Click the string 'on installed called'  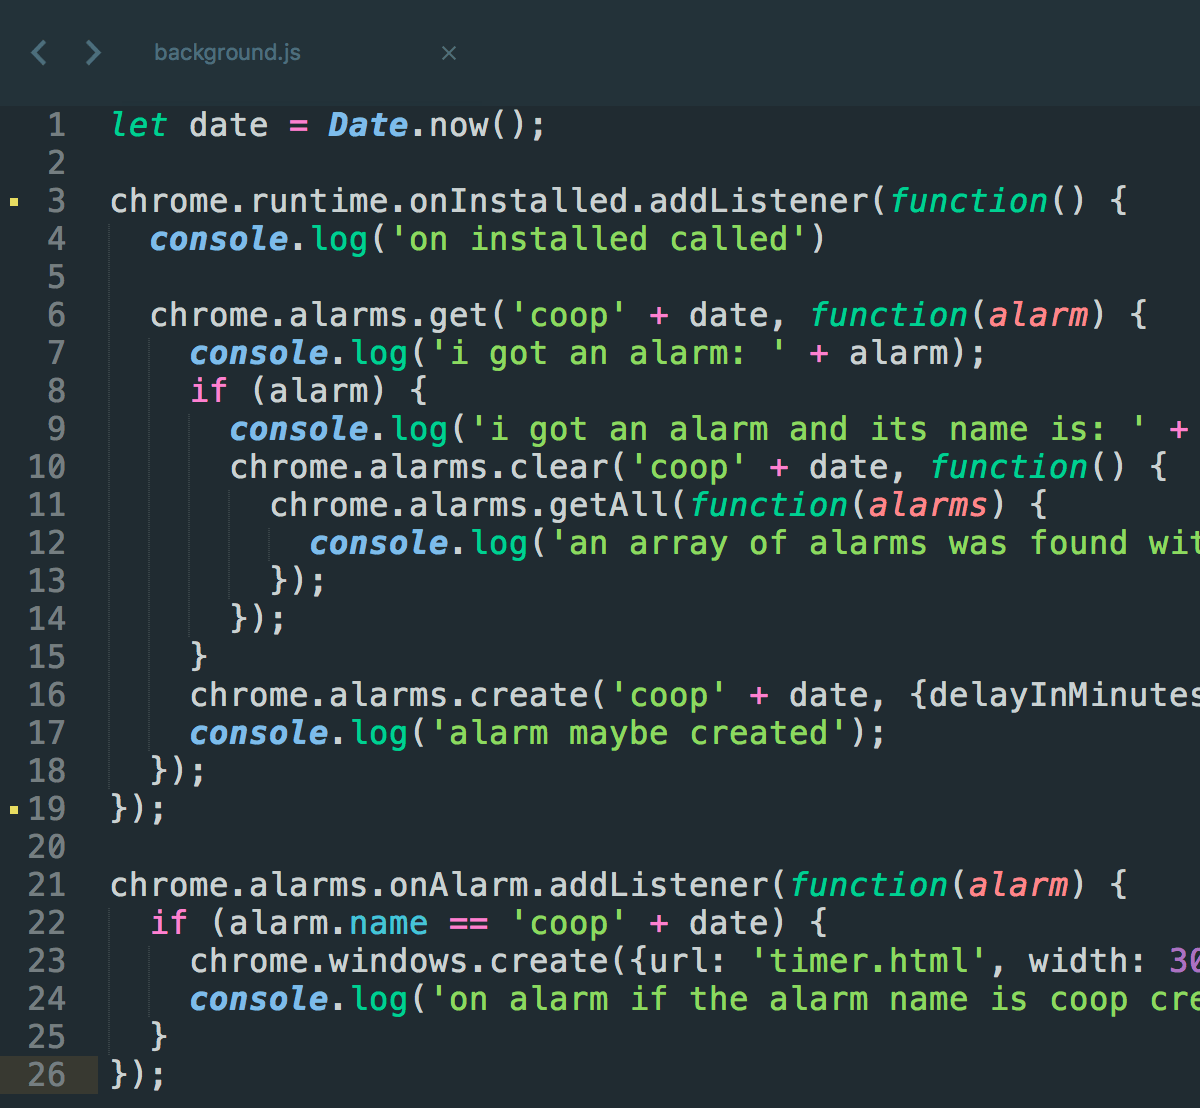coord(598,239)
